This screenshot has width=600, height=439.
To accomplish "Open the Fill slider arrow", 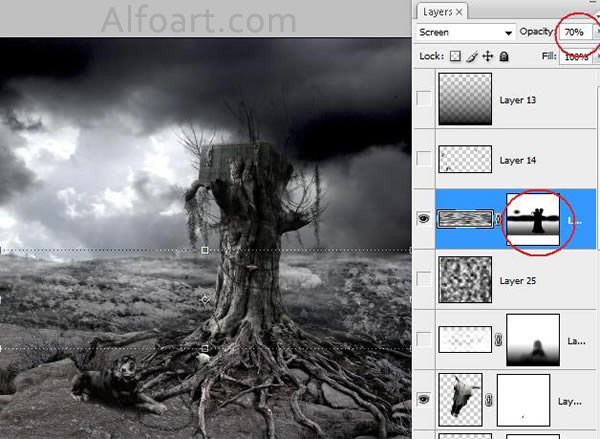I will (x=596, y=57).
